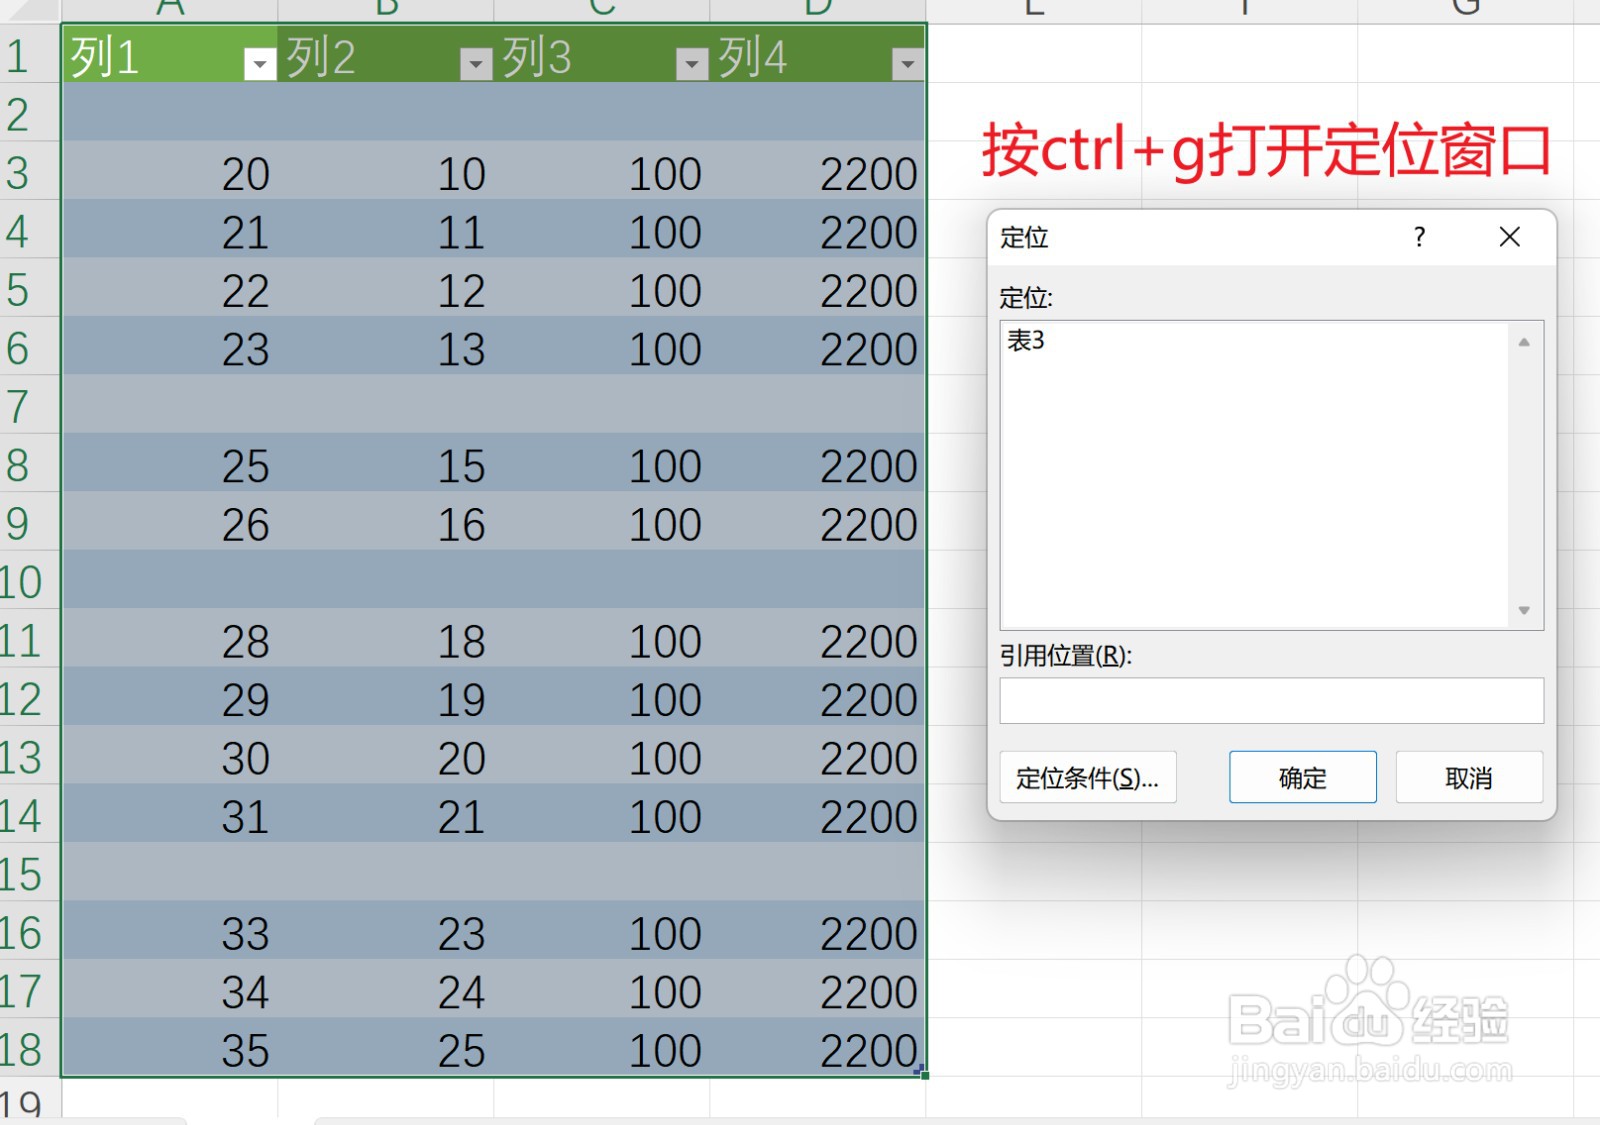
Task: Select column D by its header
Action: [818, 8]
